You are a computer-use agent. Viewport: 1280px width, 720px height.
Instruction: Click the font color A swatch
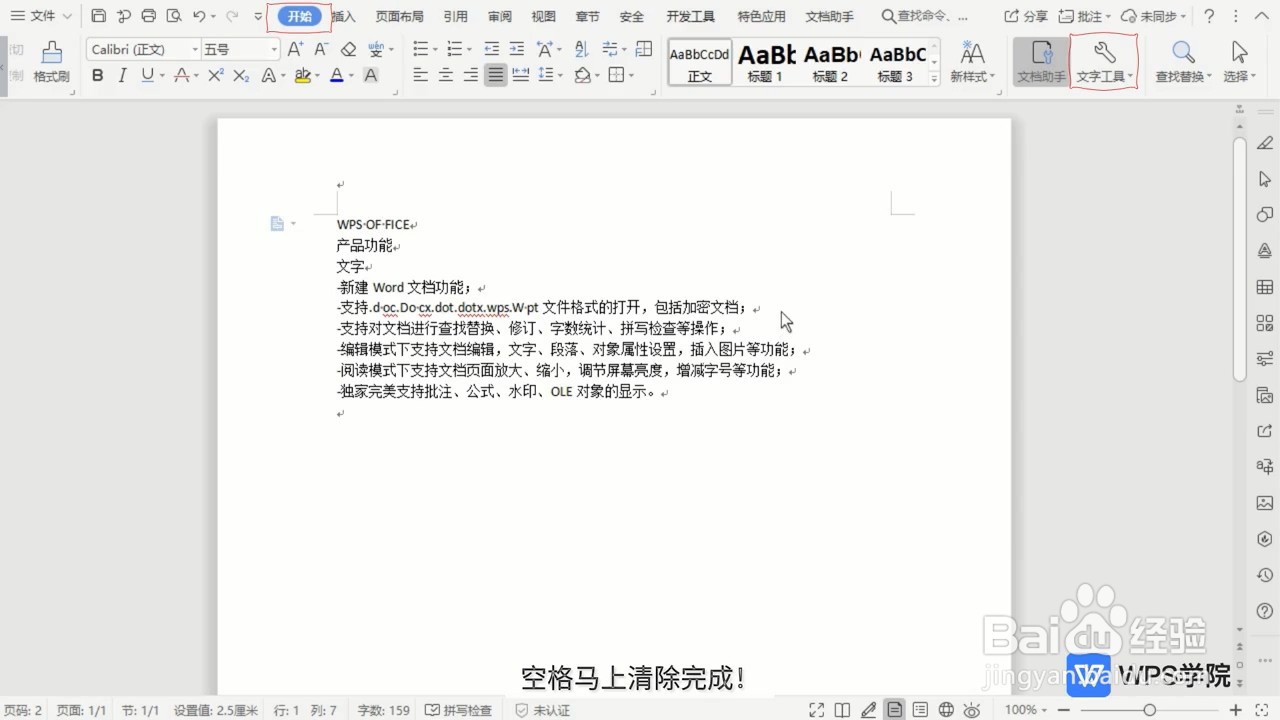coord(336,75)
